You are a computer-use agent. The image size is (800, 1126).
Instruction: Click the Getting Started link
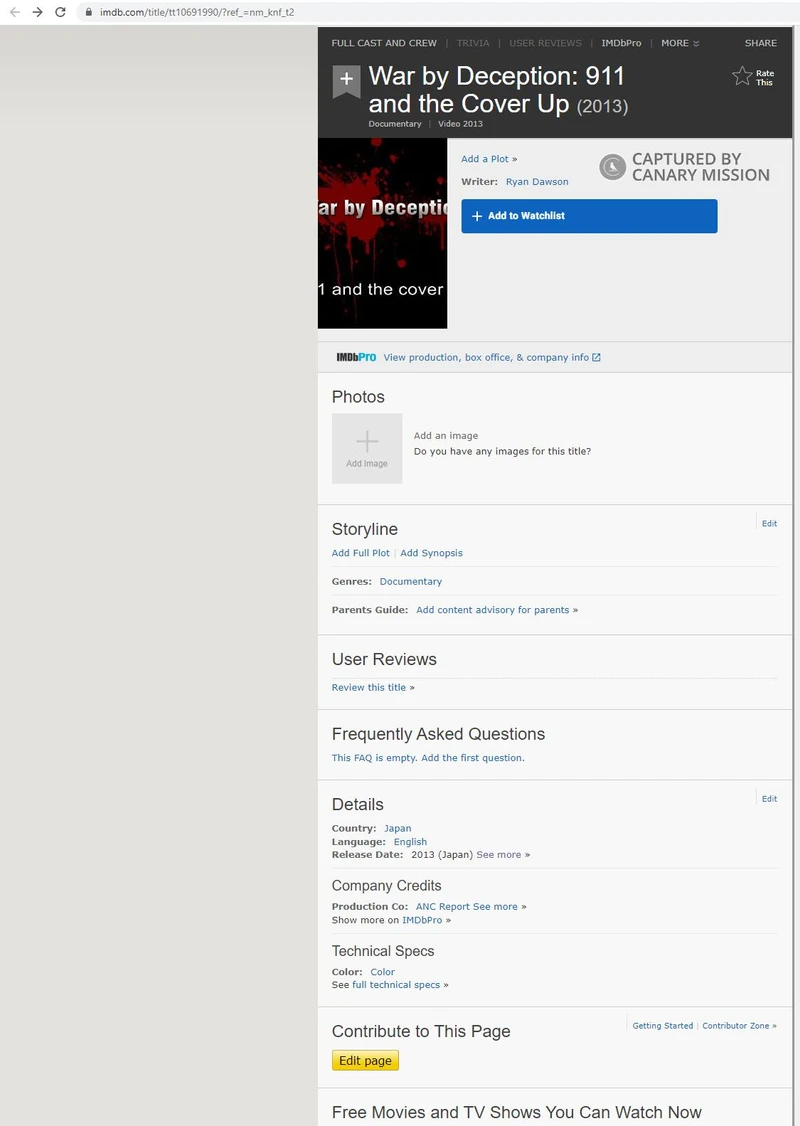point(663,1025)
